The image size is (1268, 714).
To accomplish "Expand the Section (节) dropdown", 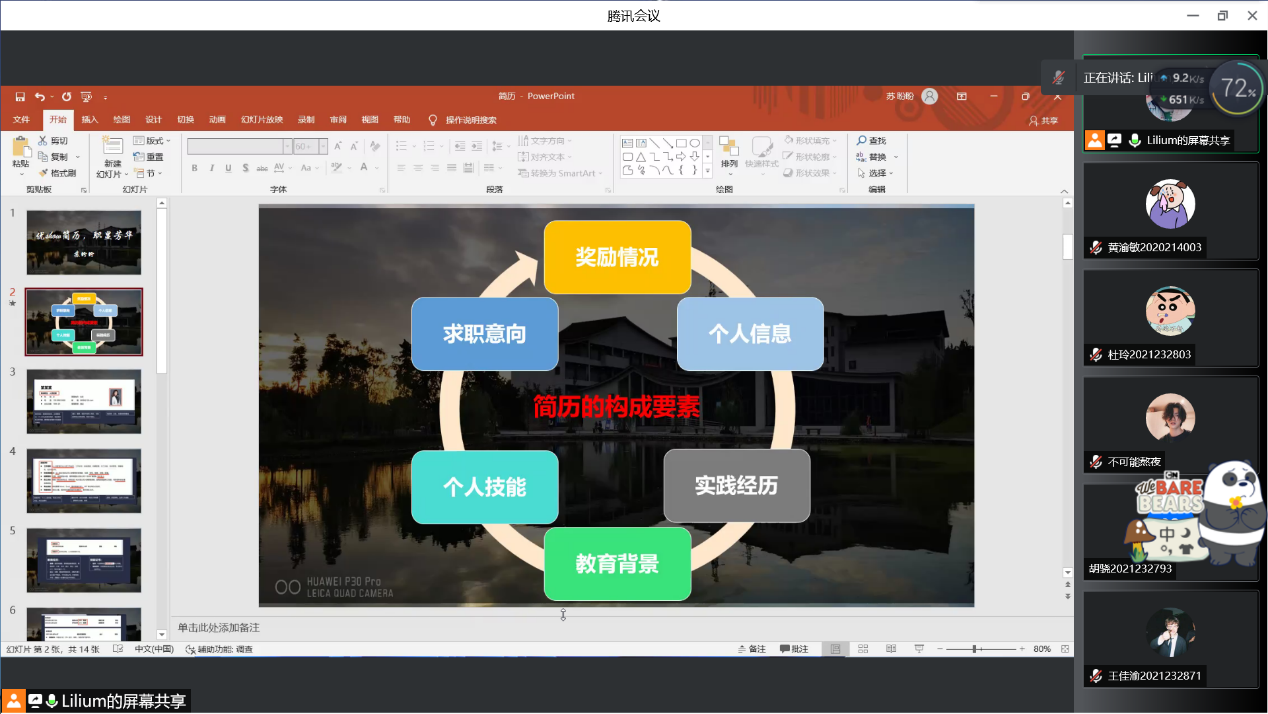I will pos(152,173).
